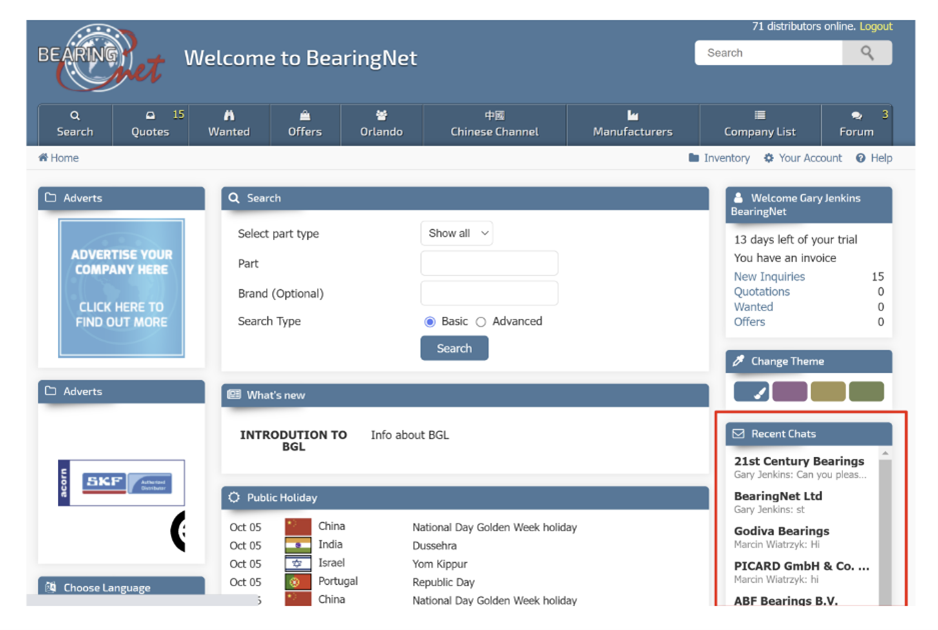This screenshot has height=630, width=938.
Task: Click the translate icon beside Choose Language
Action: tap(50, 587)
